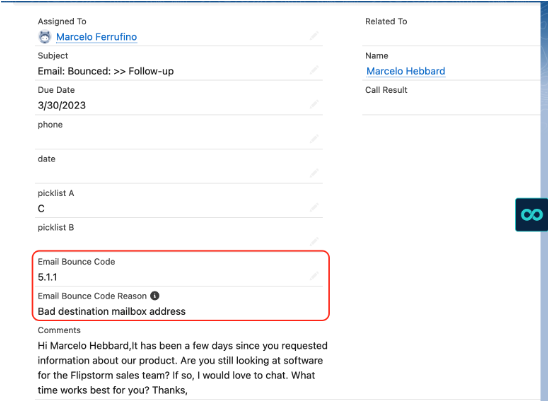Open the infinity logo side widget
The height and width of the screenshot is (402, 548).
pos(531,215)
